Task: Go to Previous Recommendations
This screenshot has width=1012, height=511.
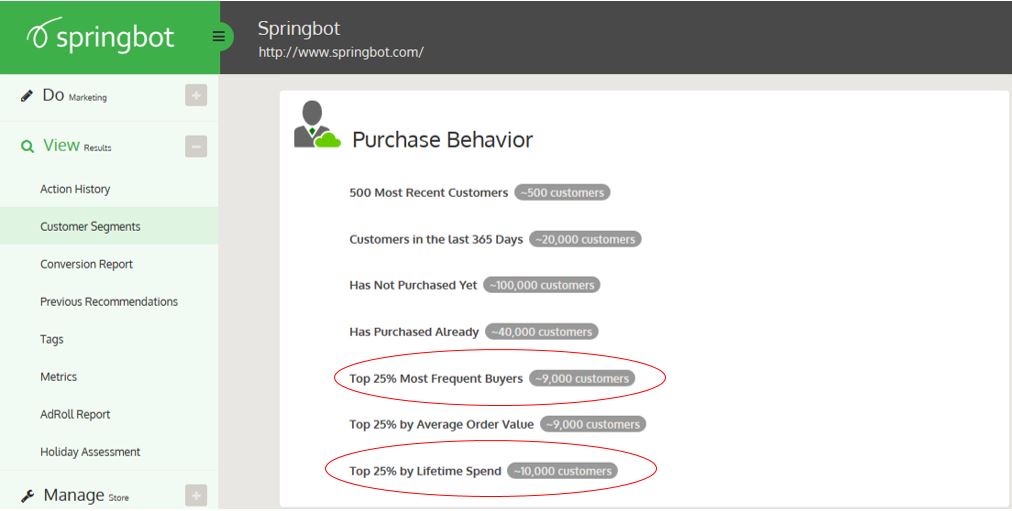Action: coord(109,302)
